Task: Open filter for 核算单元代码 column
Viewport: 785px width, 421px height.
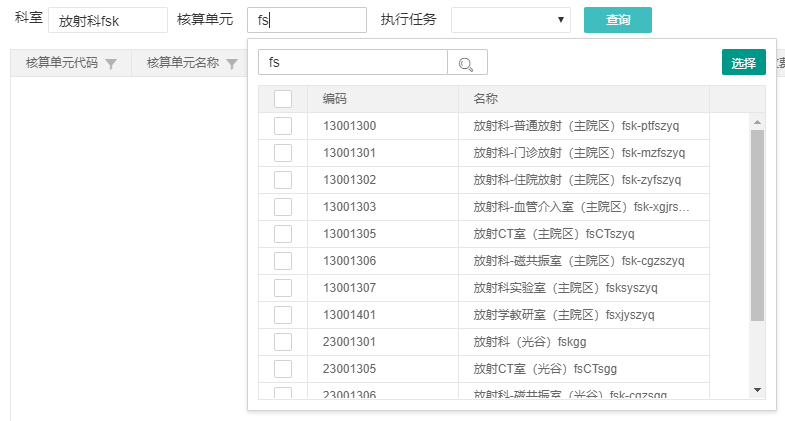Action: (111, 64)
